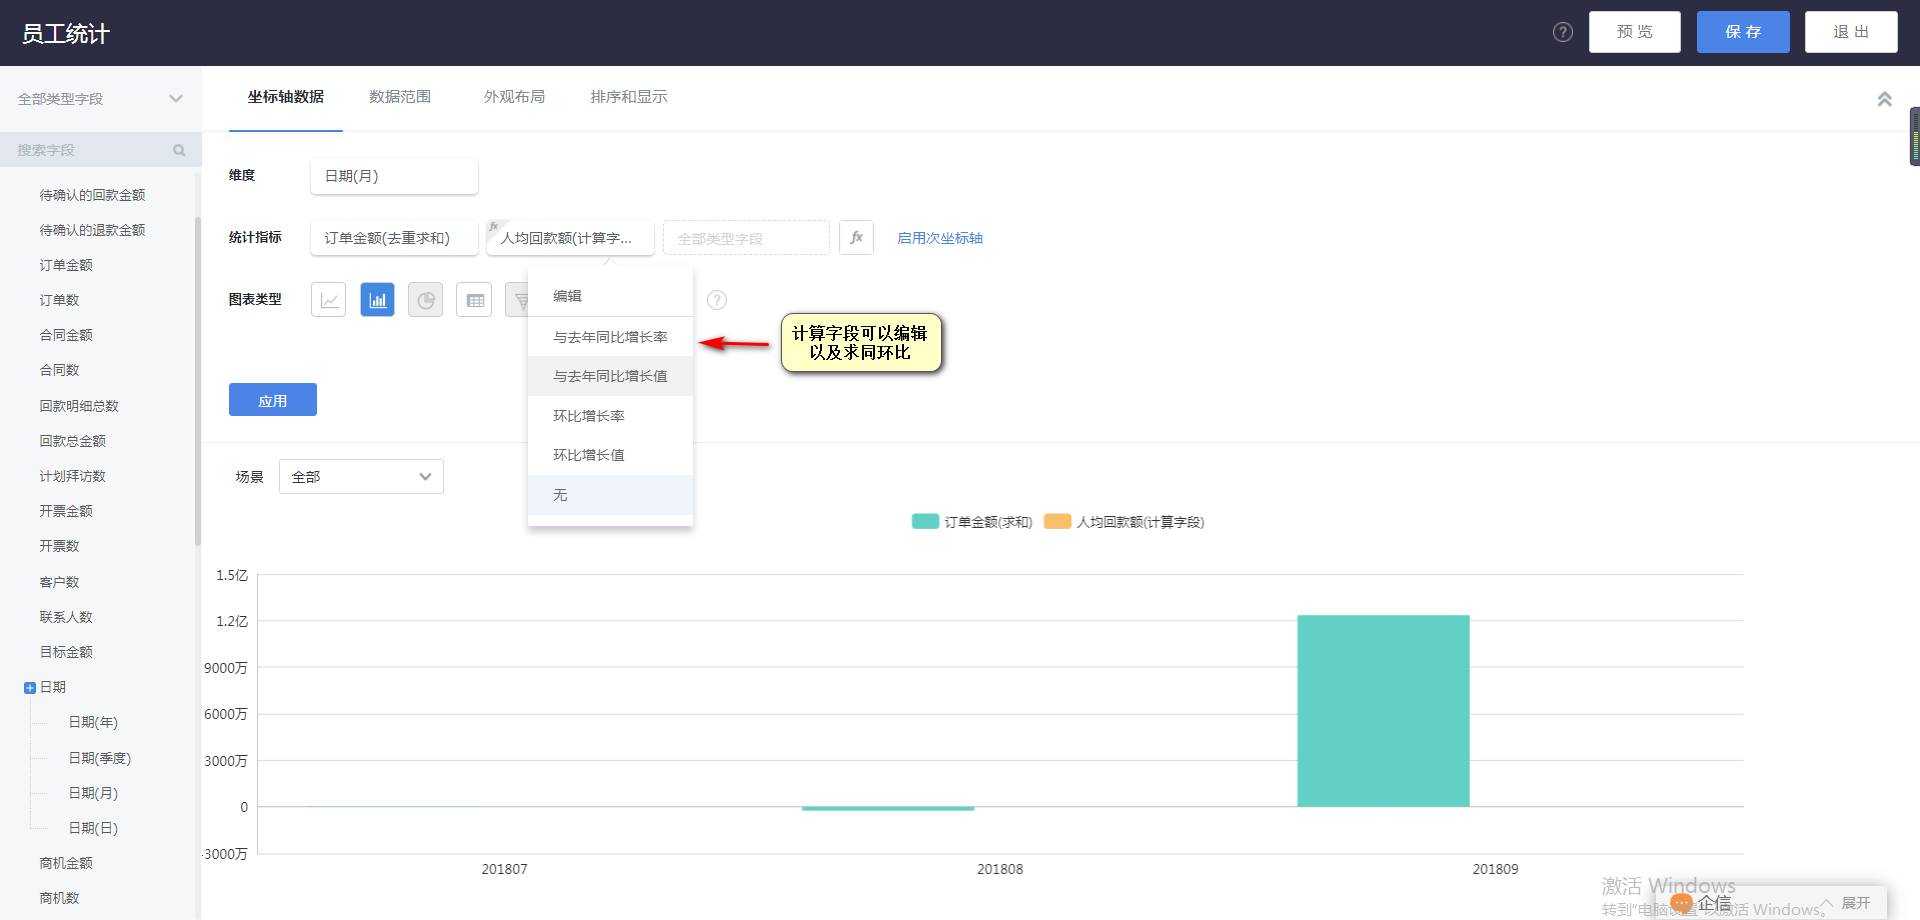Choose 环比增长值 menu option

point(610,455)
